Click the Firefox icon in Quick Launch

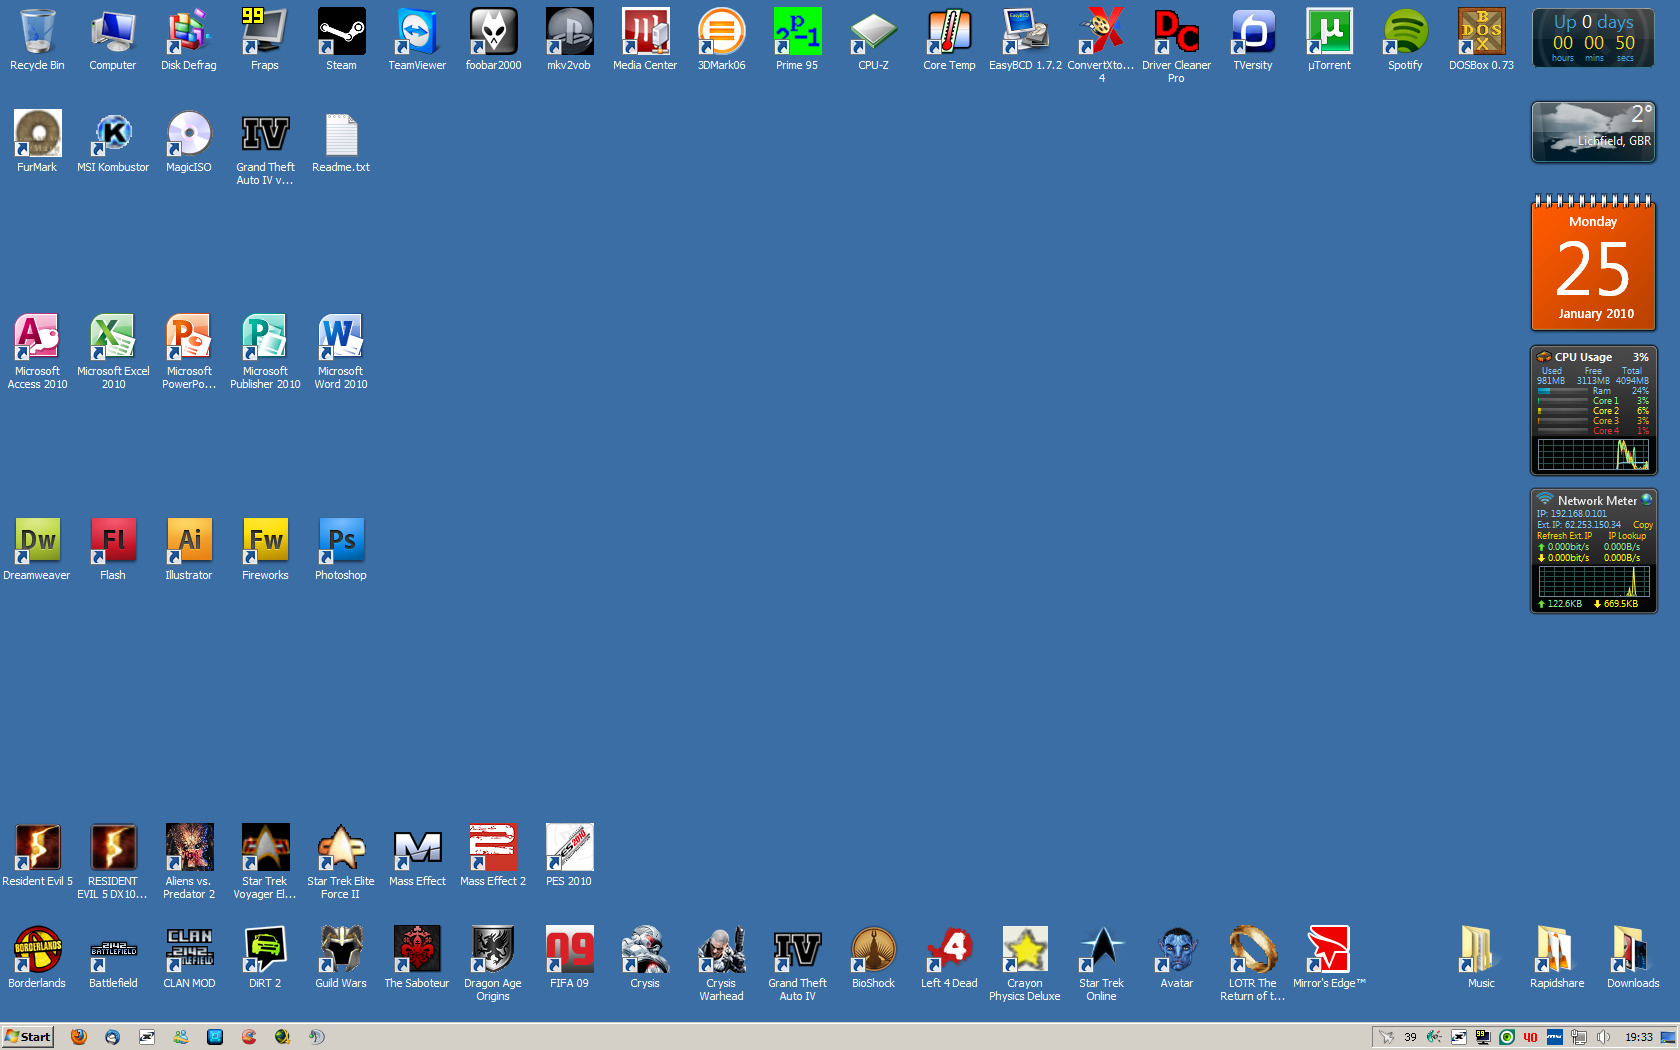point(79,1037)
